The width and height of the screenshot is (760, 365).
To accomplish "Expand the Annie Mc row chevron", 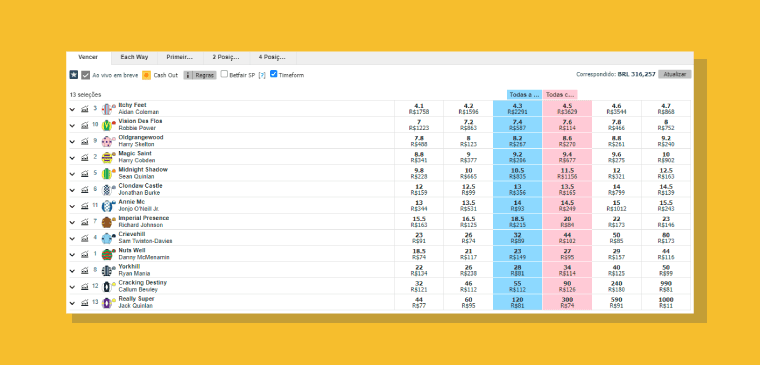I will tap(73, 206).
